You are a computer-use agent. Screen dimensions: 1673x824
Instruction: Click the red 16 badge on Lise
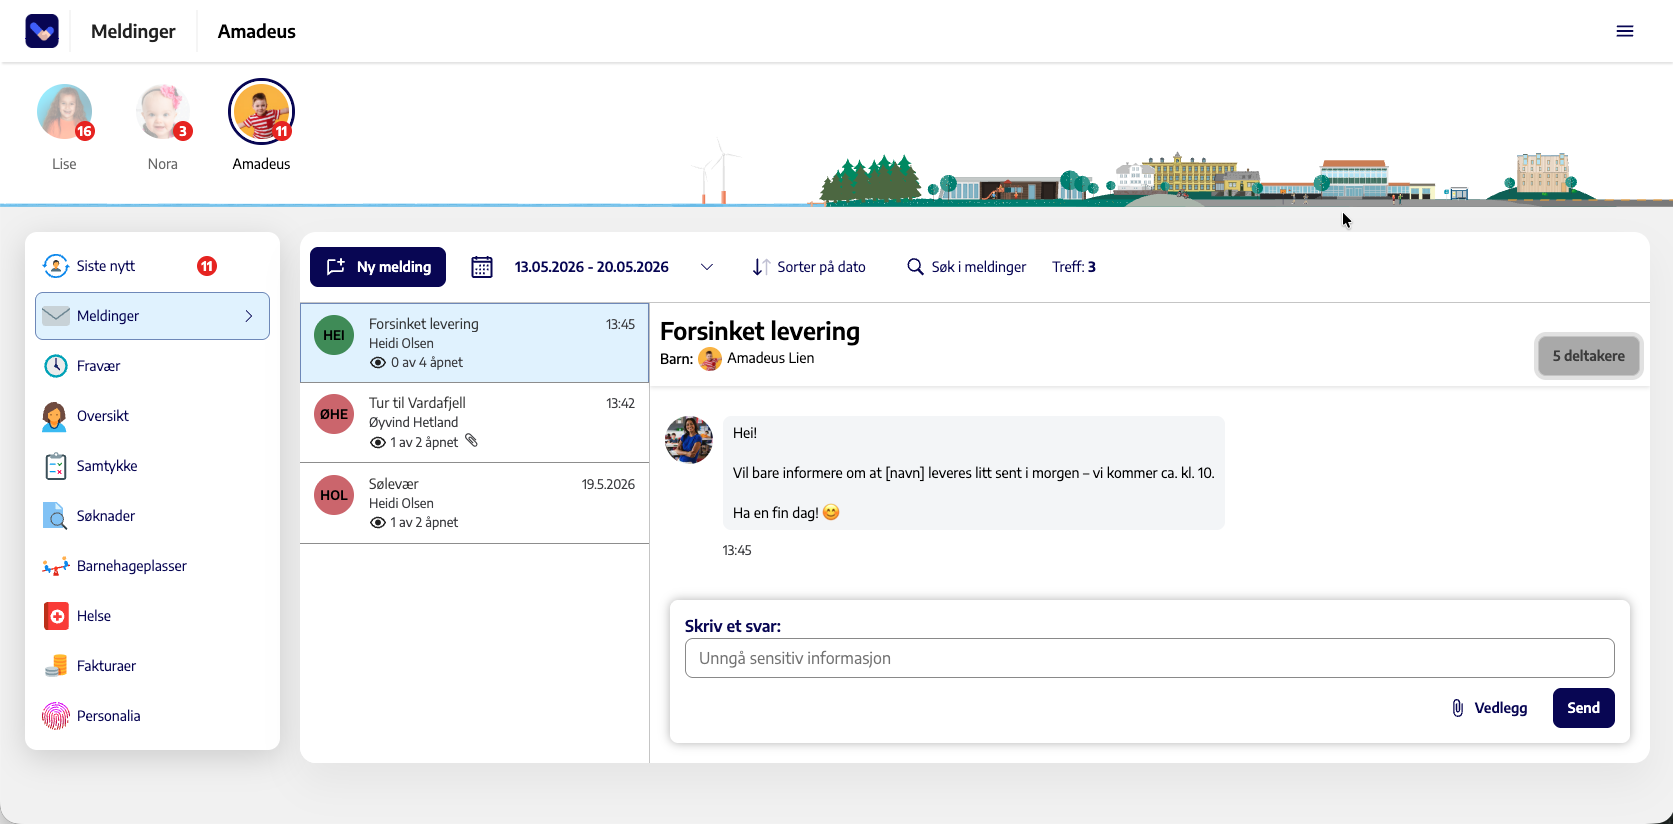tap(85, 131)
